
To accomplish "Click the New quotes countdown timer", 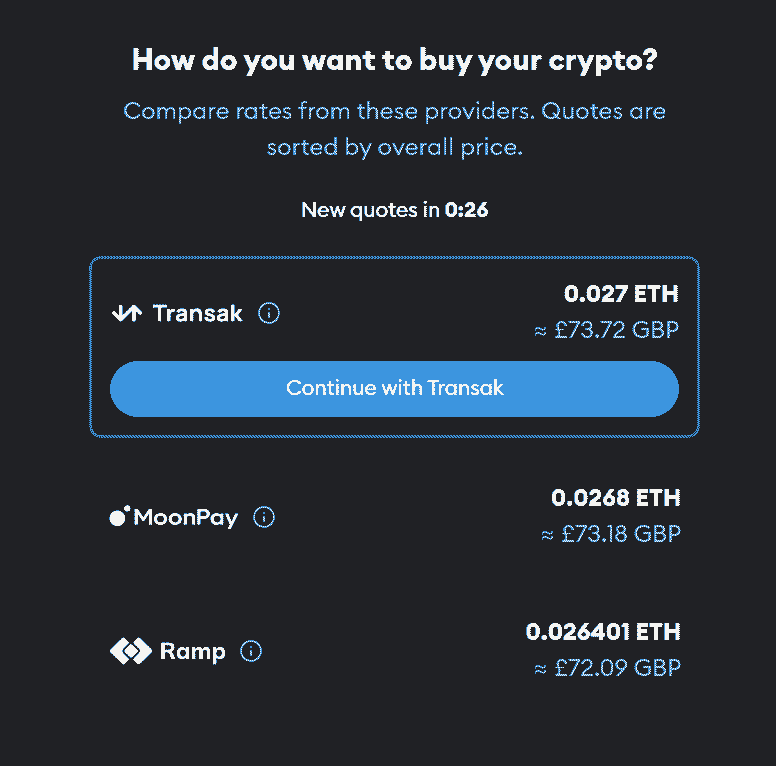I will click(x=466, y=210).
